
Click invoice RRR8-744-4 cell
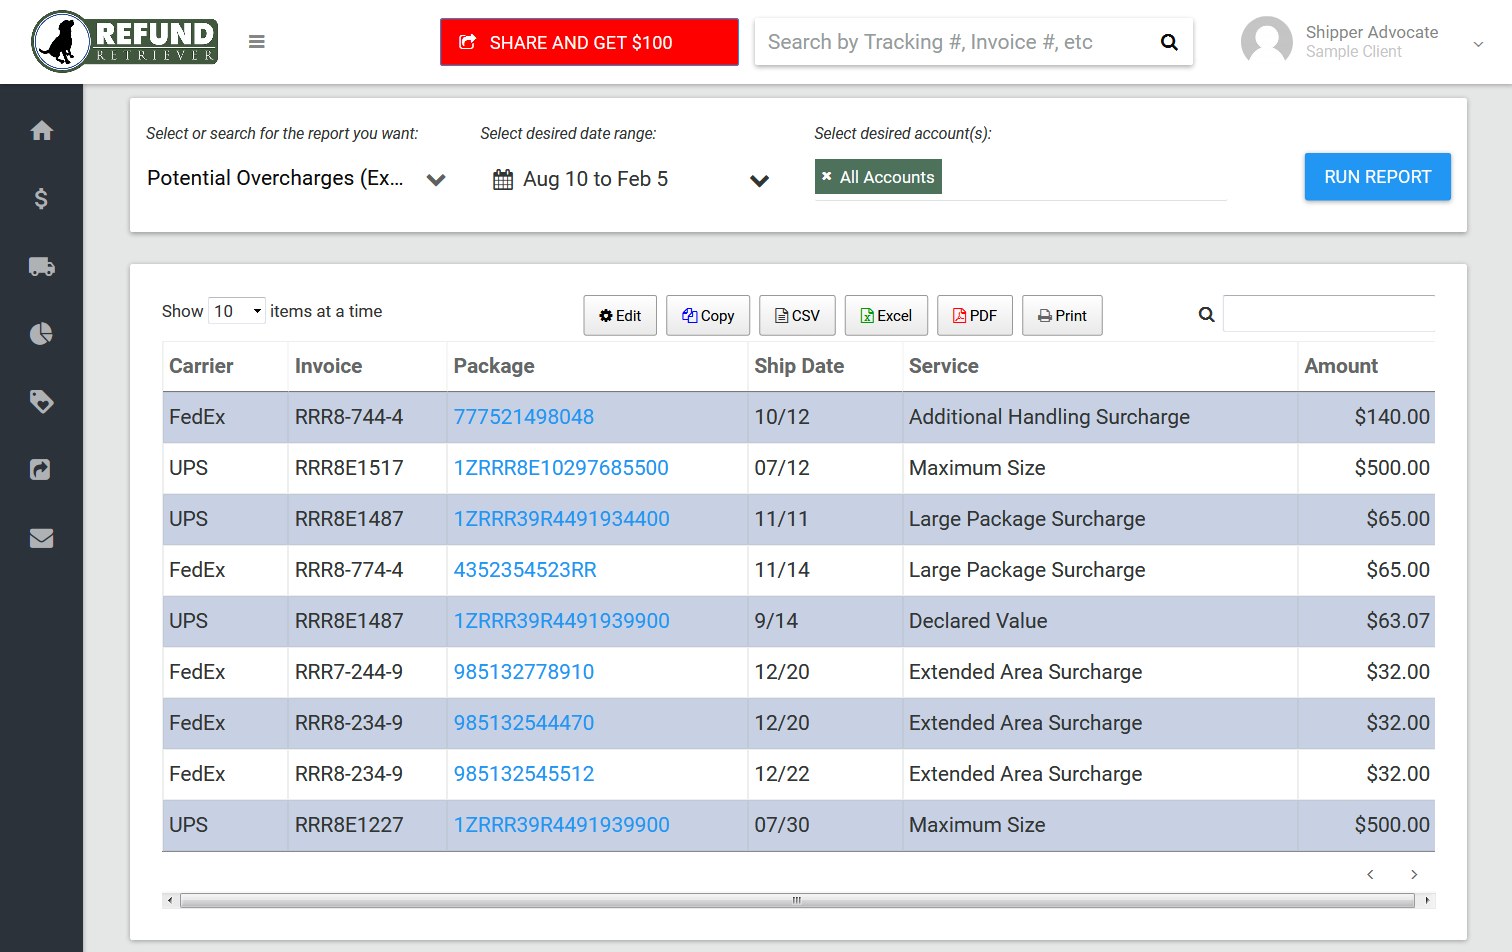(x=367, y=417)
